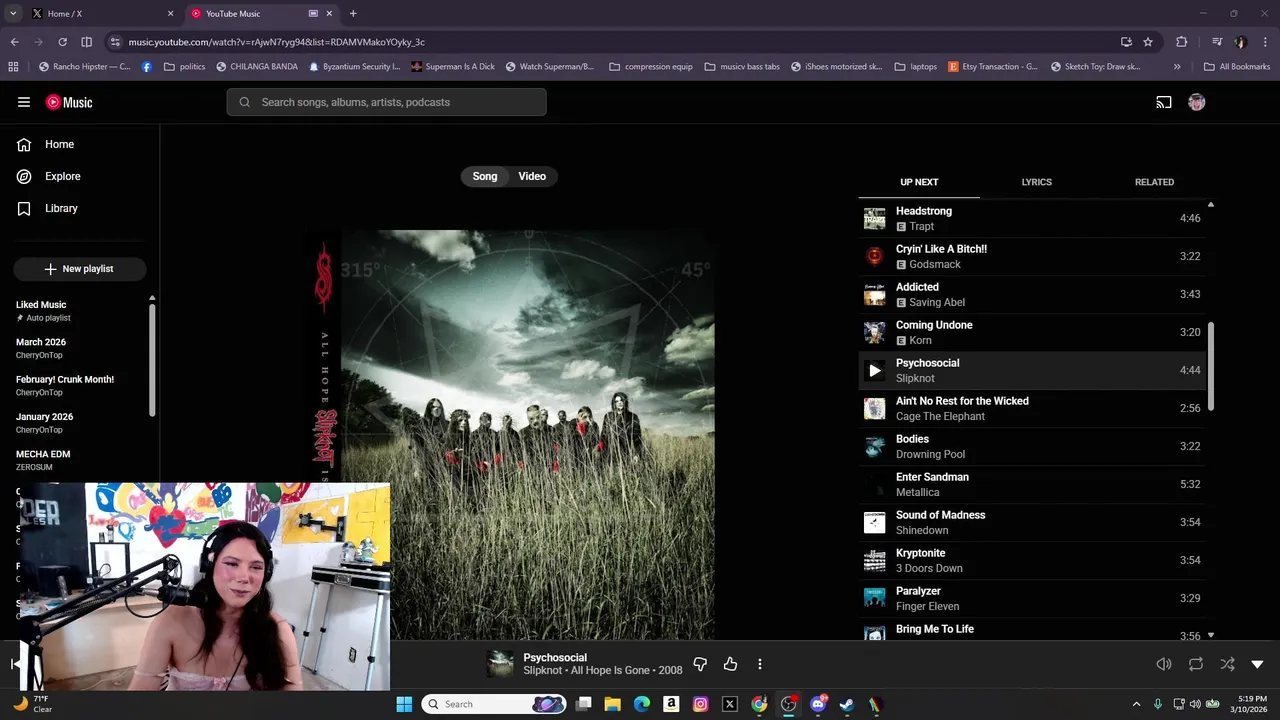Toggle shuffle in player bar

(1227, 664)
